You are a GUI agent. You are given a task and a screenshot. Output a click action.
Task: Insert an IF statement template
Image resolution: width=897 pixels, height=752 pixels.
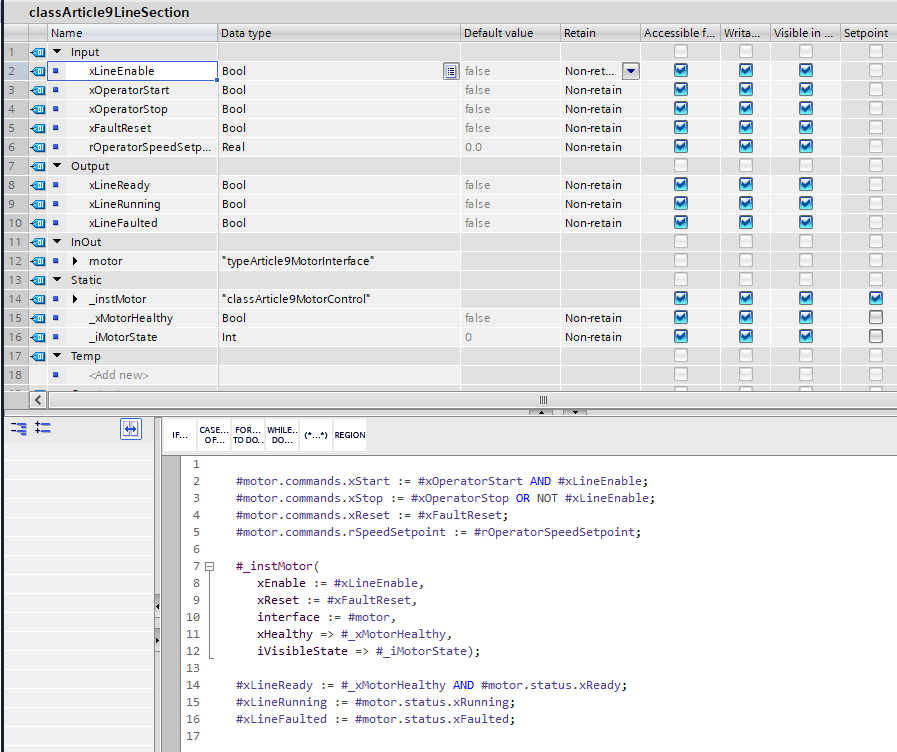click(x=180, y=435)
